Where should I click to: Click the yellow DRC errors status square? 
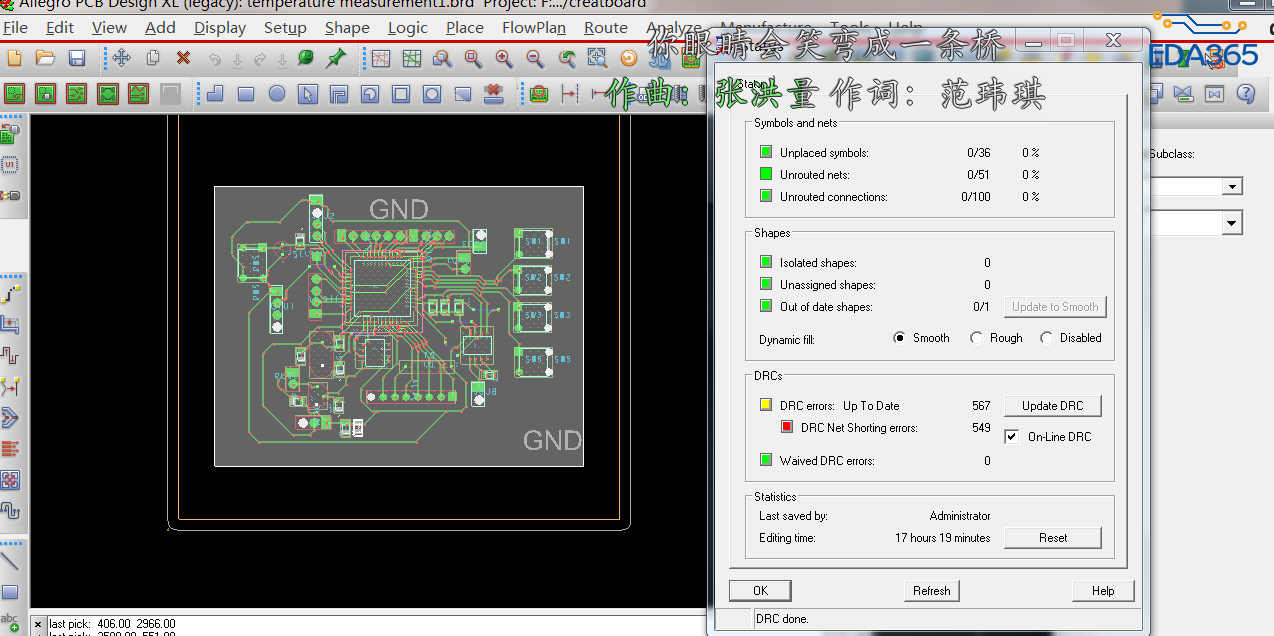pos(766,406)
